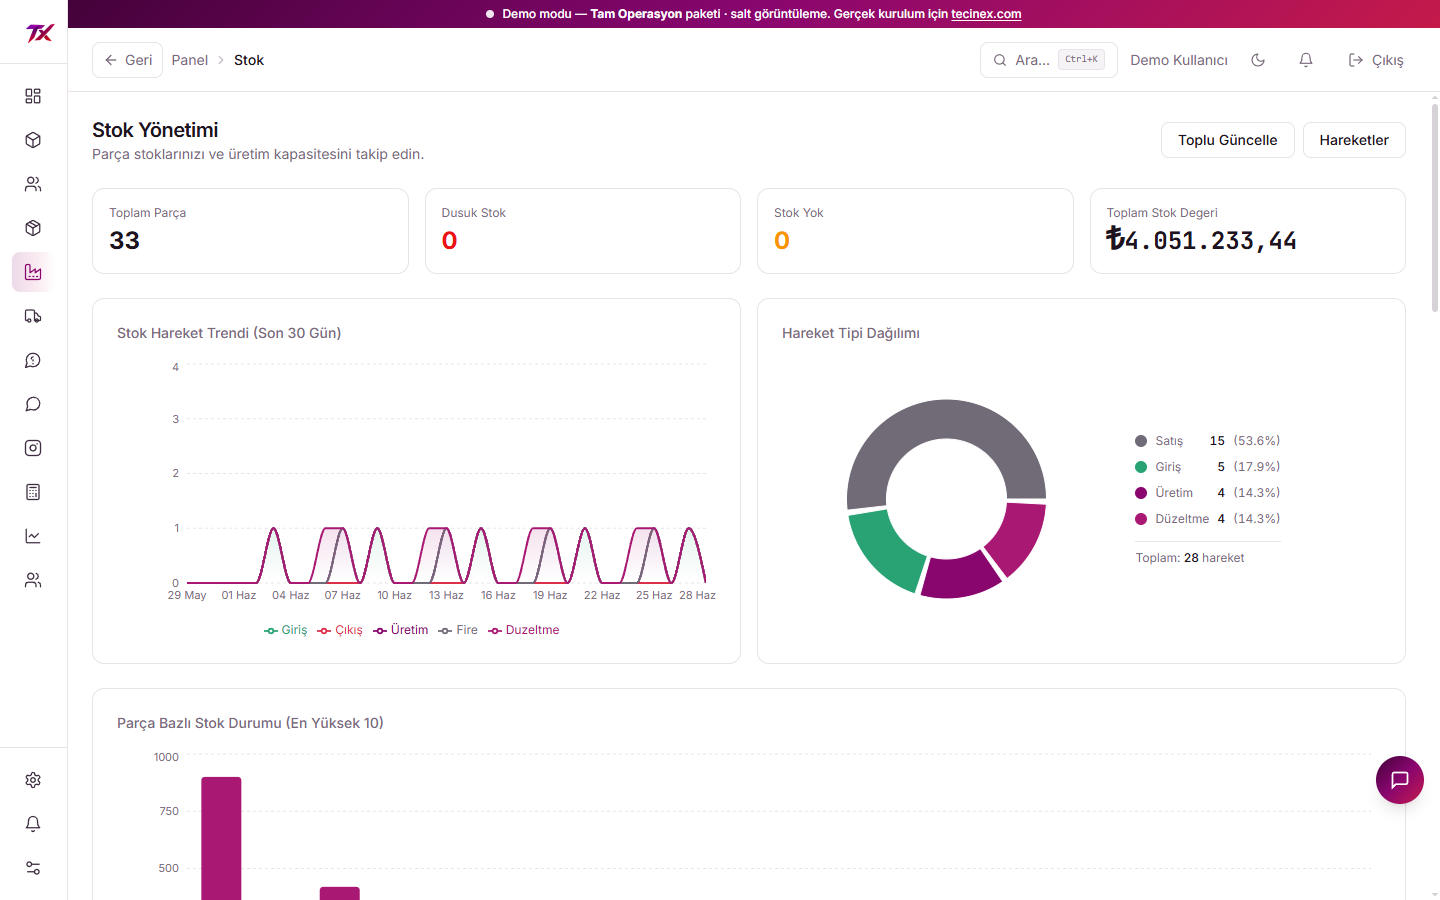Open the floating chat bubble button

pos(1400,780)
